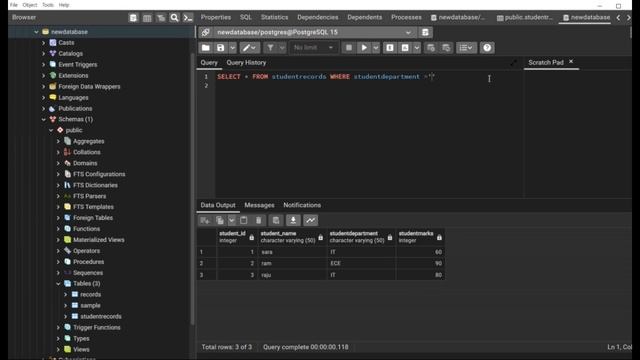Image resolution: width=640 pixels, height=360 pixels.
Task: Click the Explain Analyze icon
Action: point(405,48)
